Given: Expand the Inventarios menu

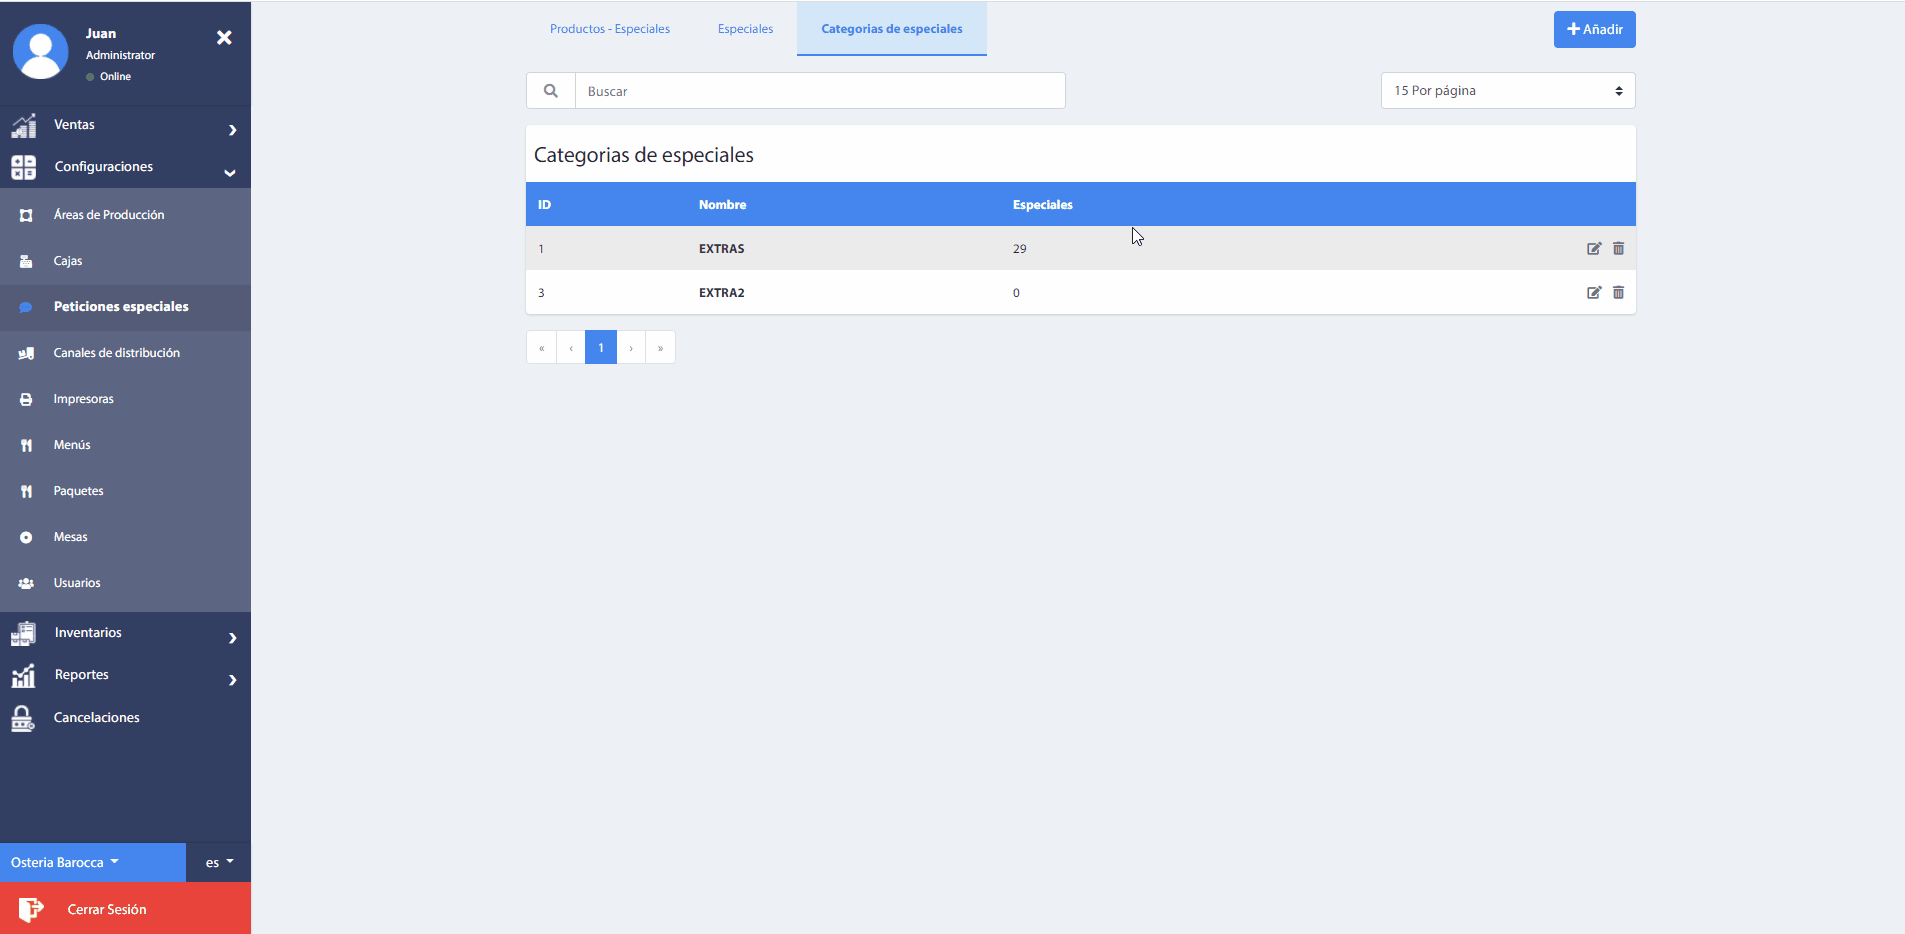Looking at the screenshot, I should click(x=125, y=633).
